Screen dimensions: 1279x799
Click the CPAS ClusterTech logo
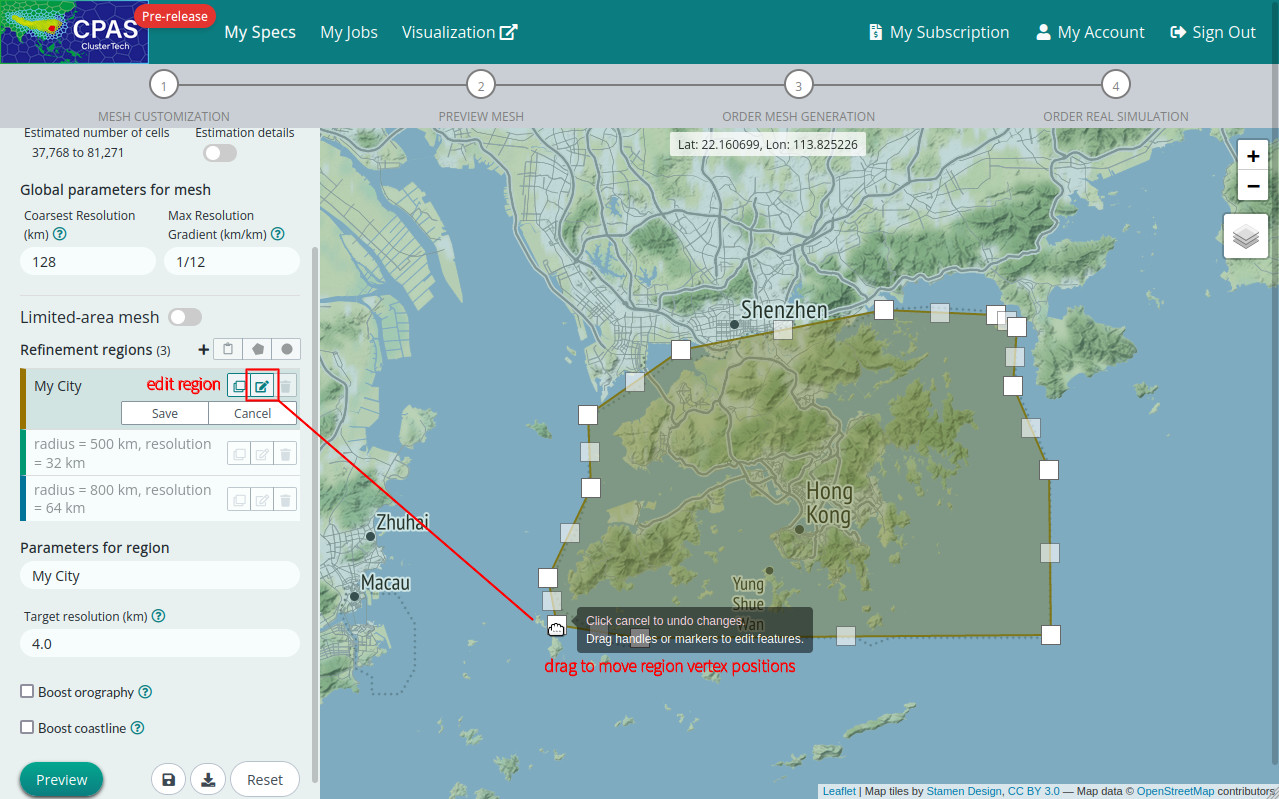point(74,32)
